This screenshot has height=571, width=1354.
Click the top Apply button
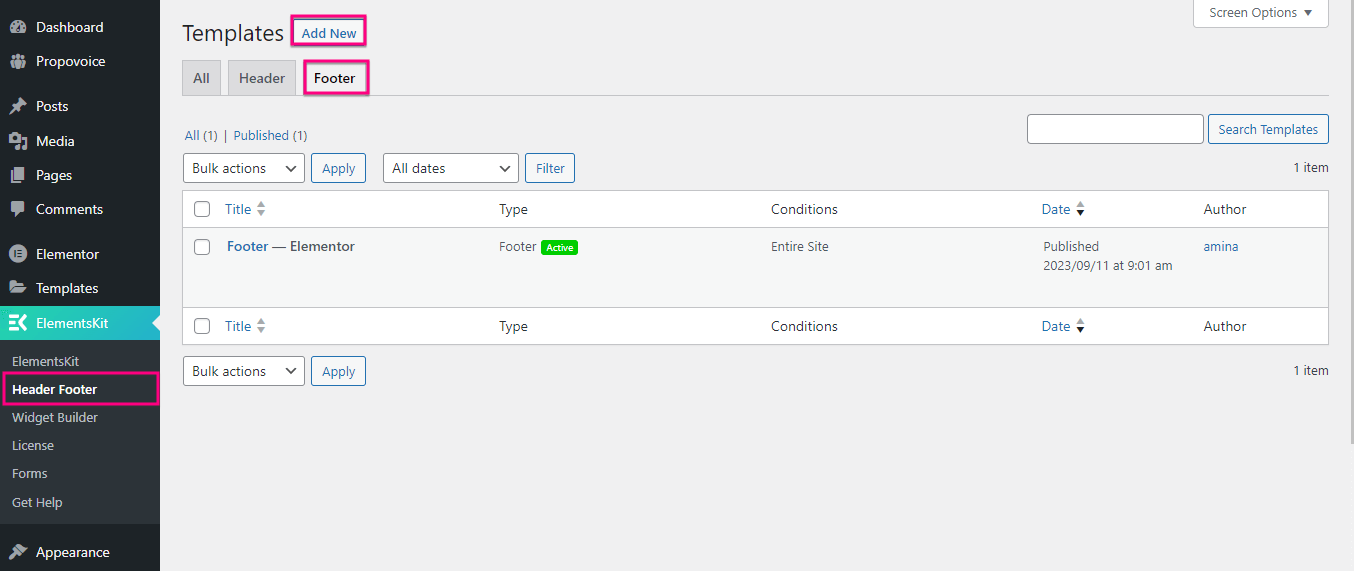pos(338,168)
